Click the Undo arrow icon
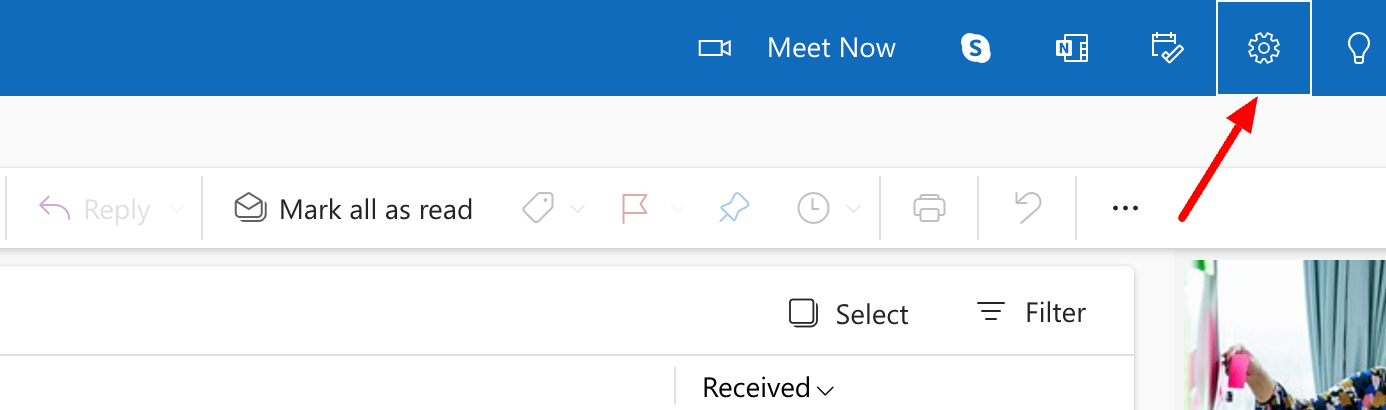This screenshot has height=410, width=1386. point(1027,208)
